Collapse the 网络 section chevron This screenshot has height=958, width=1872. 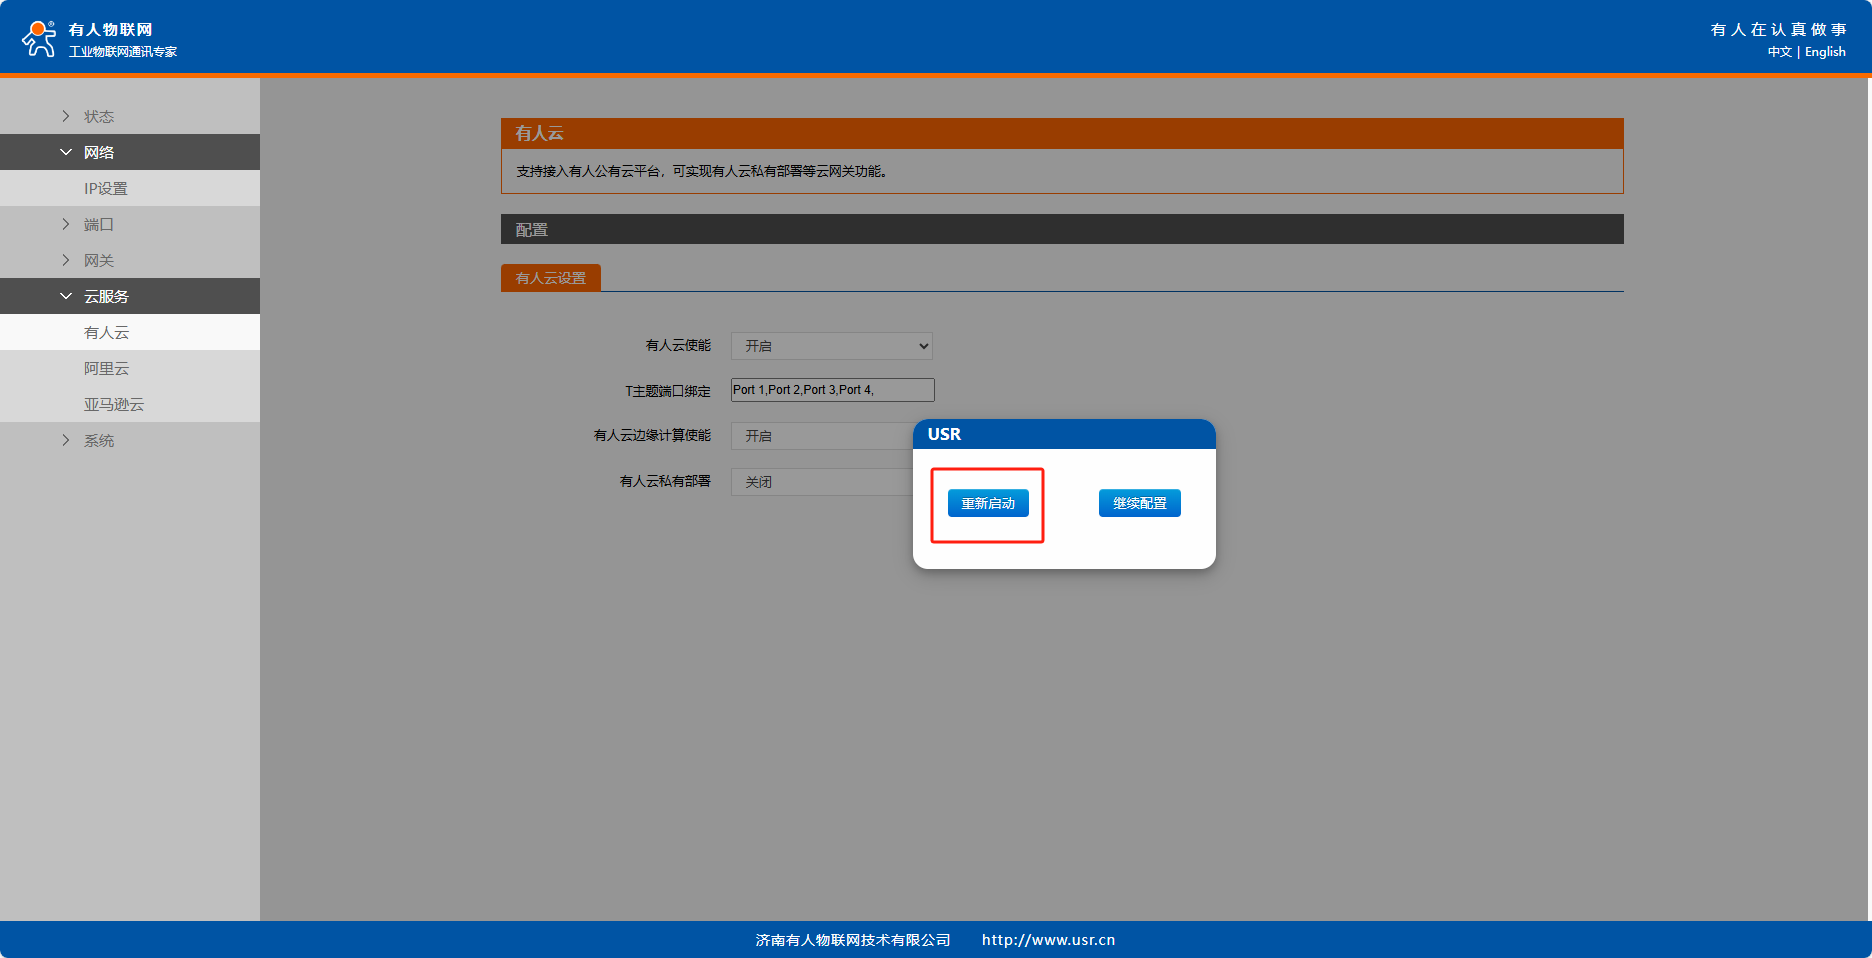(x=66, y=152)
